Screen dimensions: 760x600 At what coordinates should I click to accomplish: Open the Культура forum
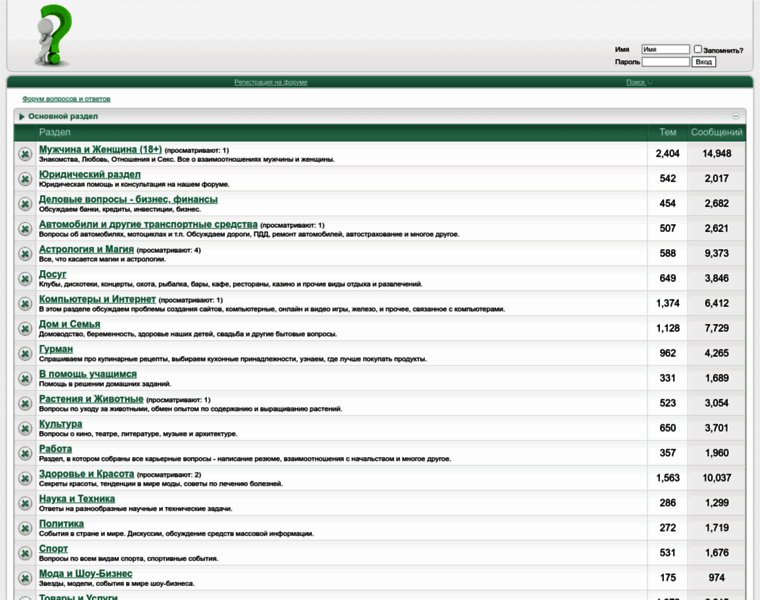61,424
